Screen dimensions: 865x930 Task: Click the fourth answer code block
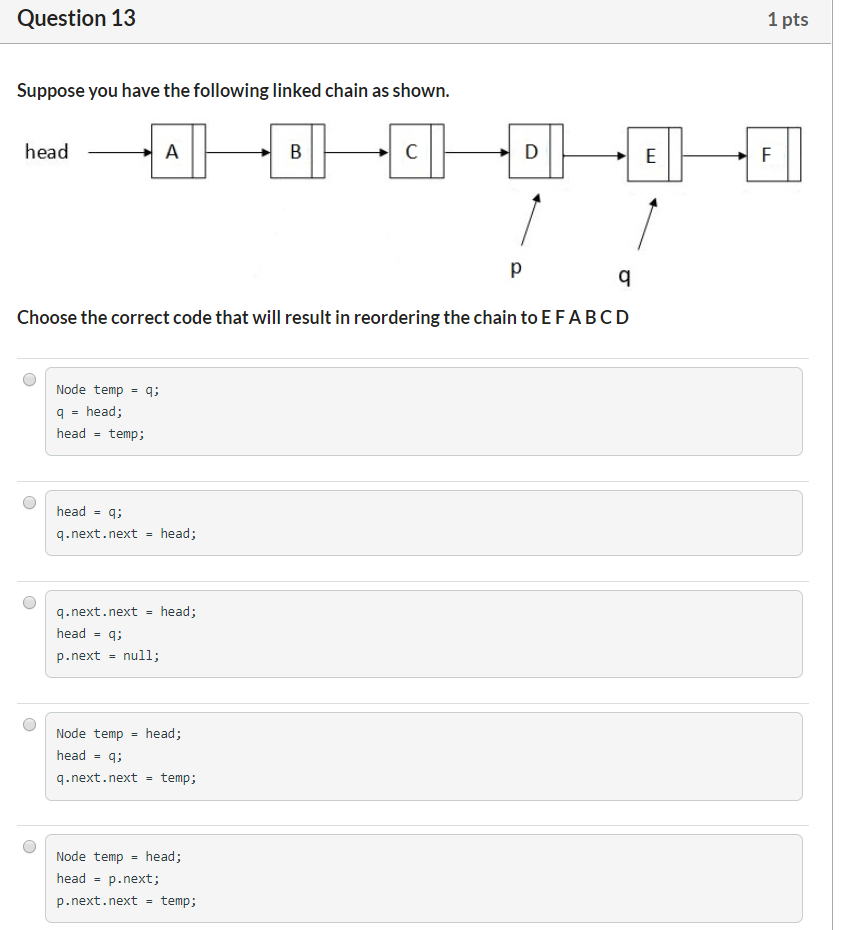(x=424, y=755)
